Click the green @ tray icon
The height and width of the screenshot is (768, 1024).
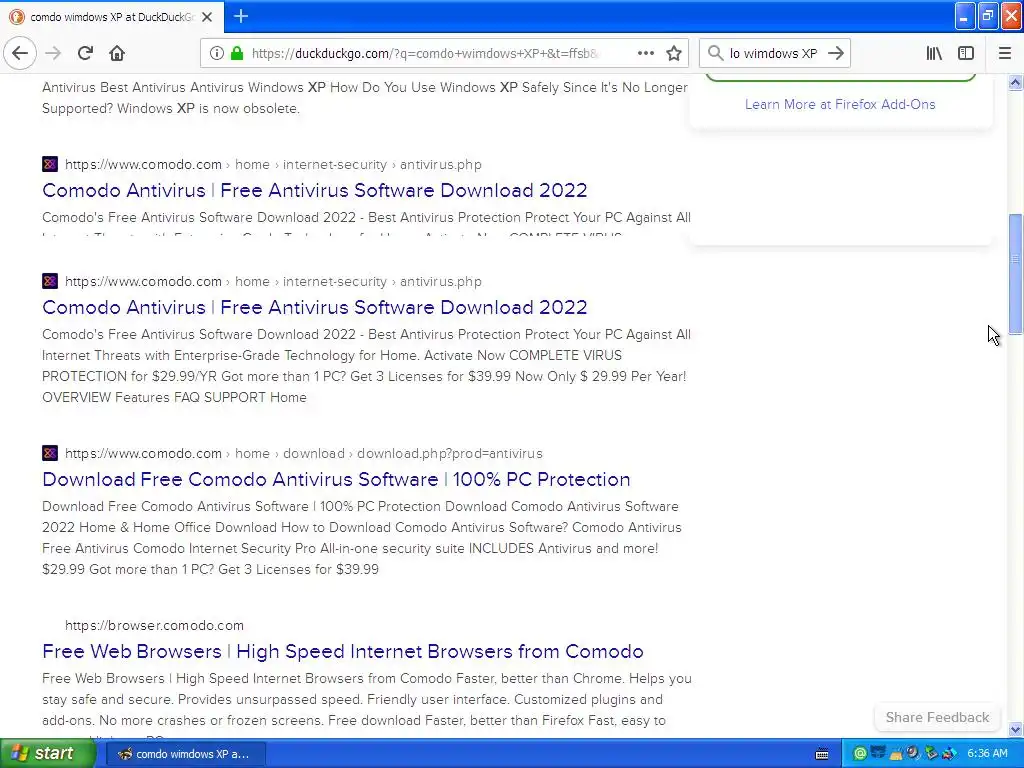tap(860, 754)
